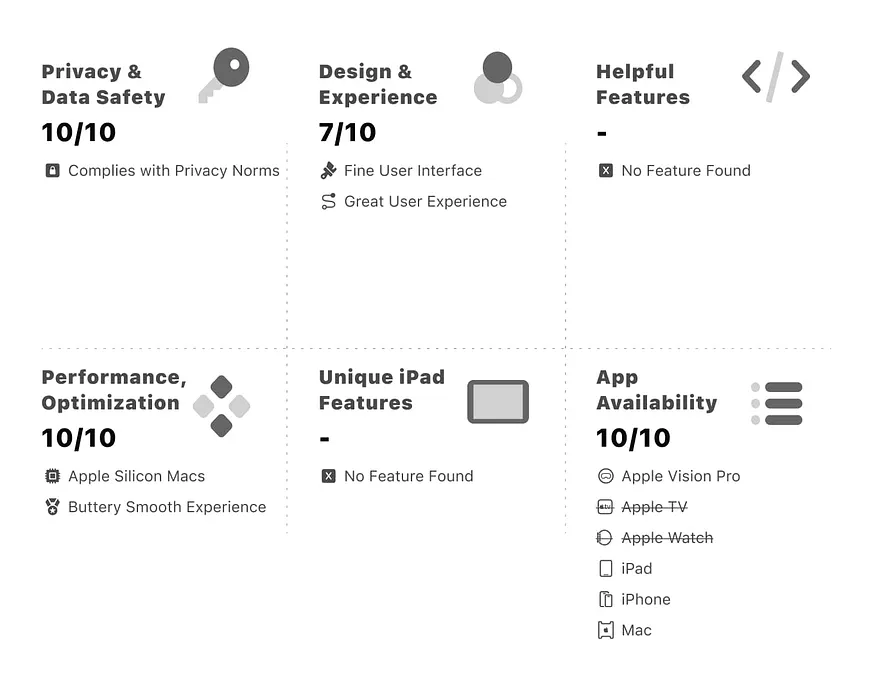Click the key icon for Privacy & Data Safety

224,75
